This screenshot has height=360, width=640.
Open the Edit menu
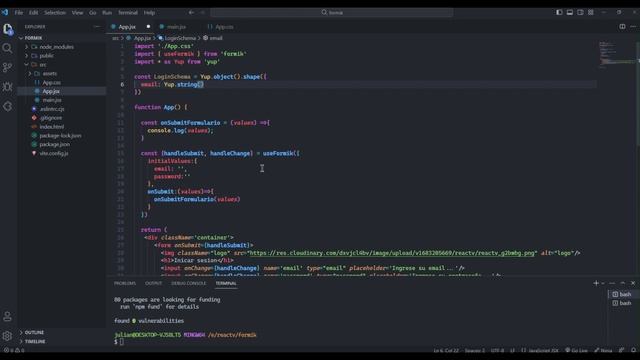[33, 12]
